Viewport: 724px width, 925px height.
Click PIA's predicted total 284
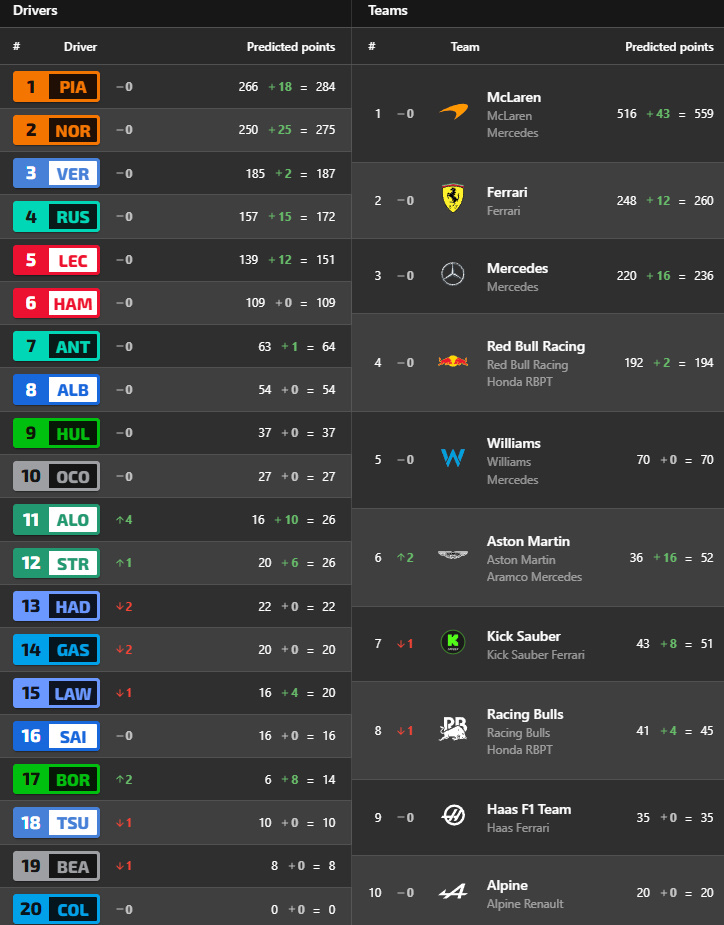[325, 87]
